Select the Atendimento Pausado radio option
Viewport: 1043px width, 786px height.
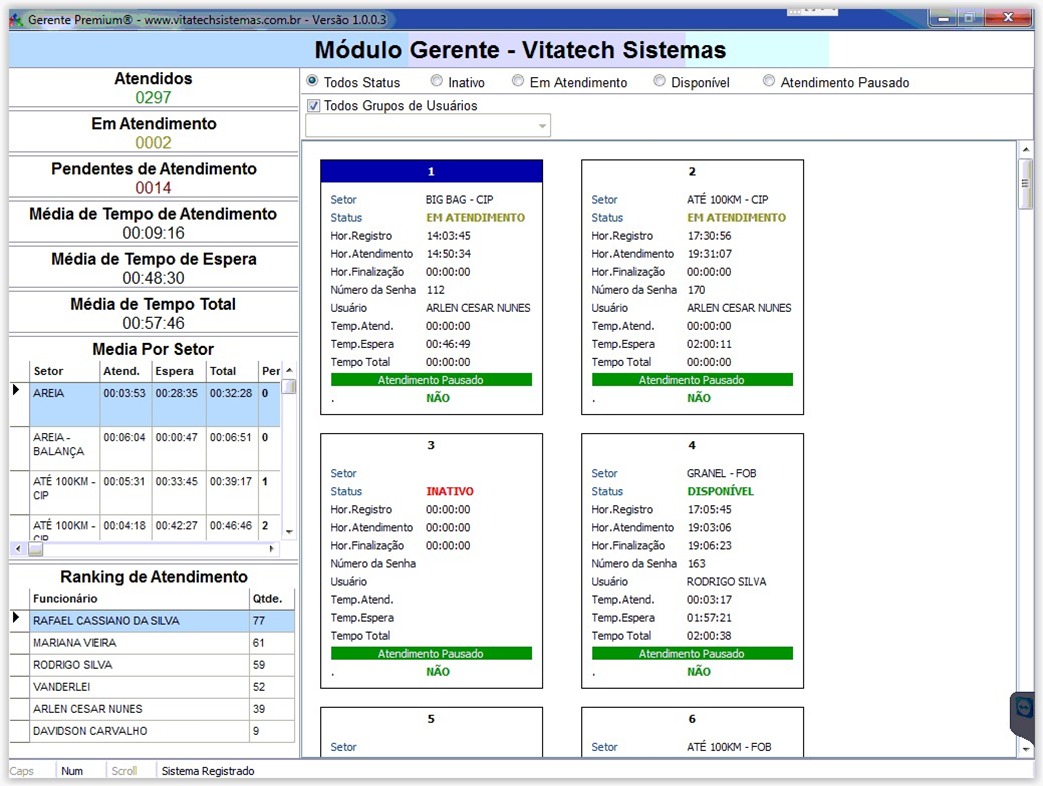click(x=769, y=81)
